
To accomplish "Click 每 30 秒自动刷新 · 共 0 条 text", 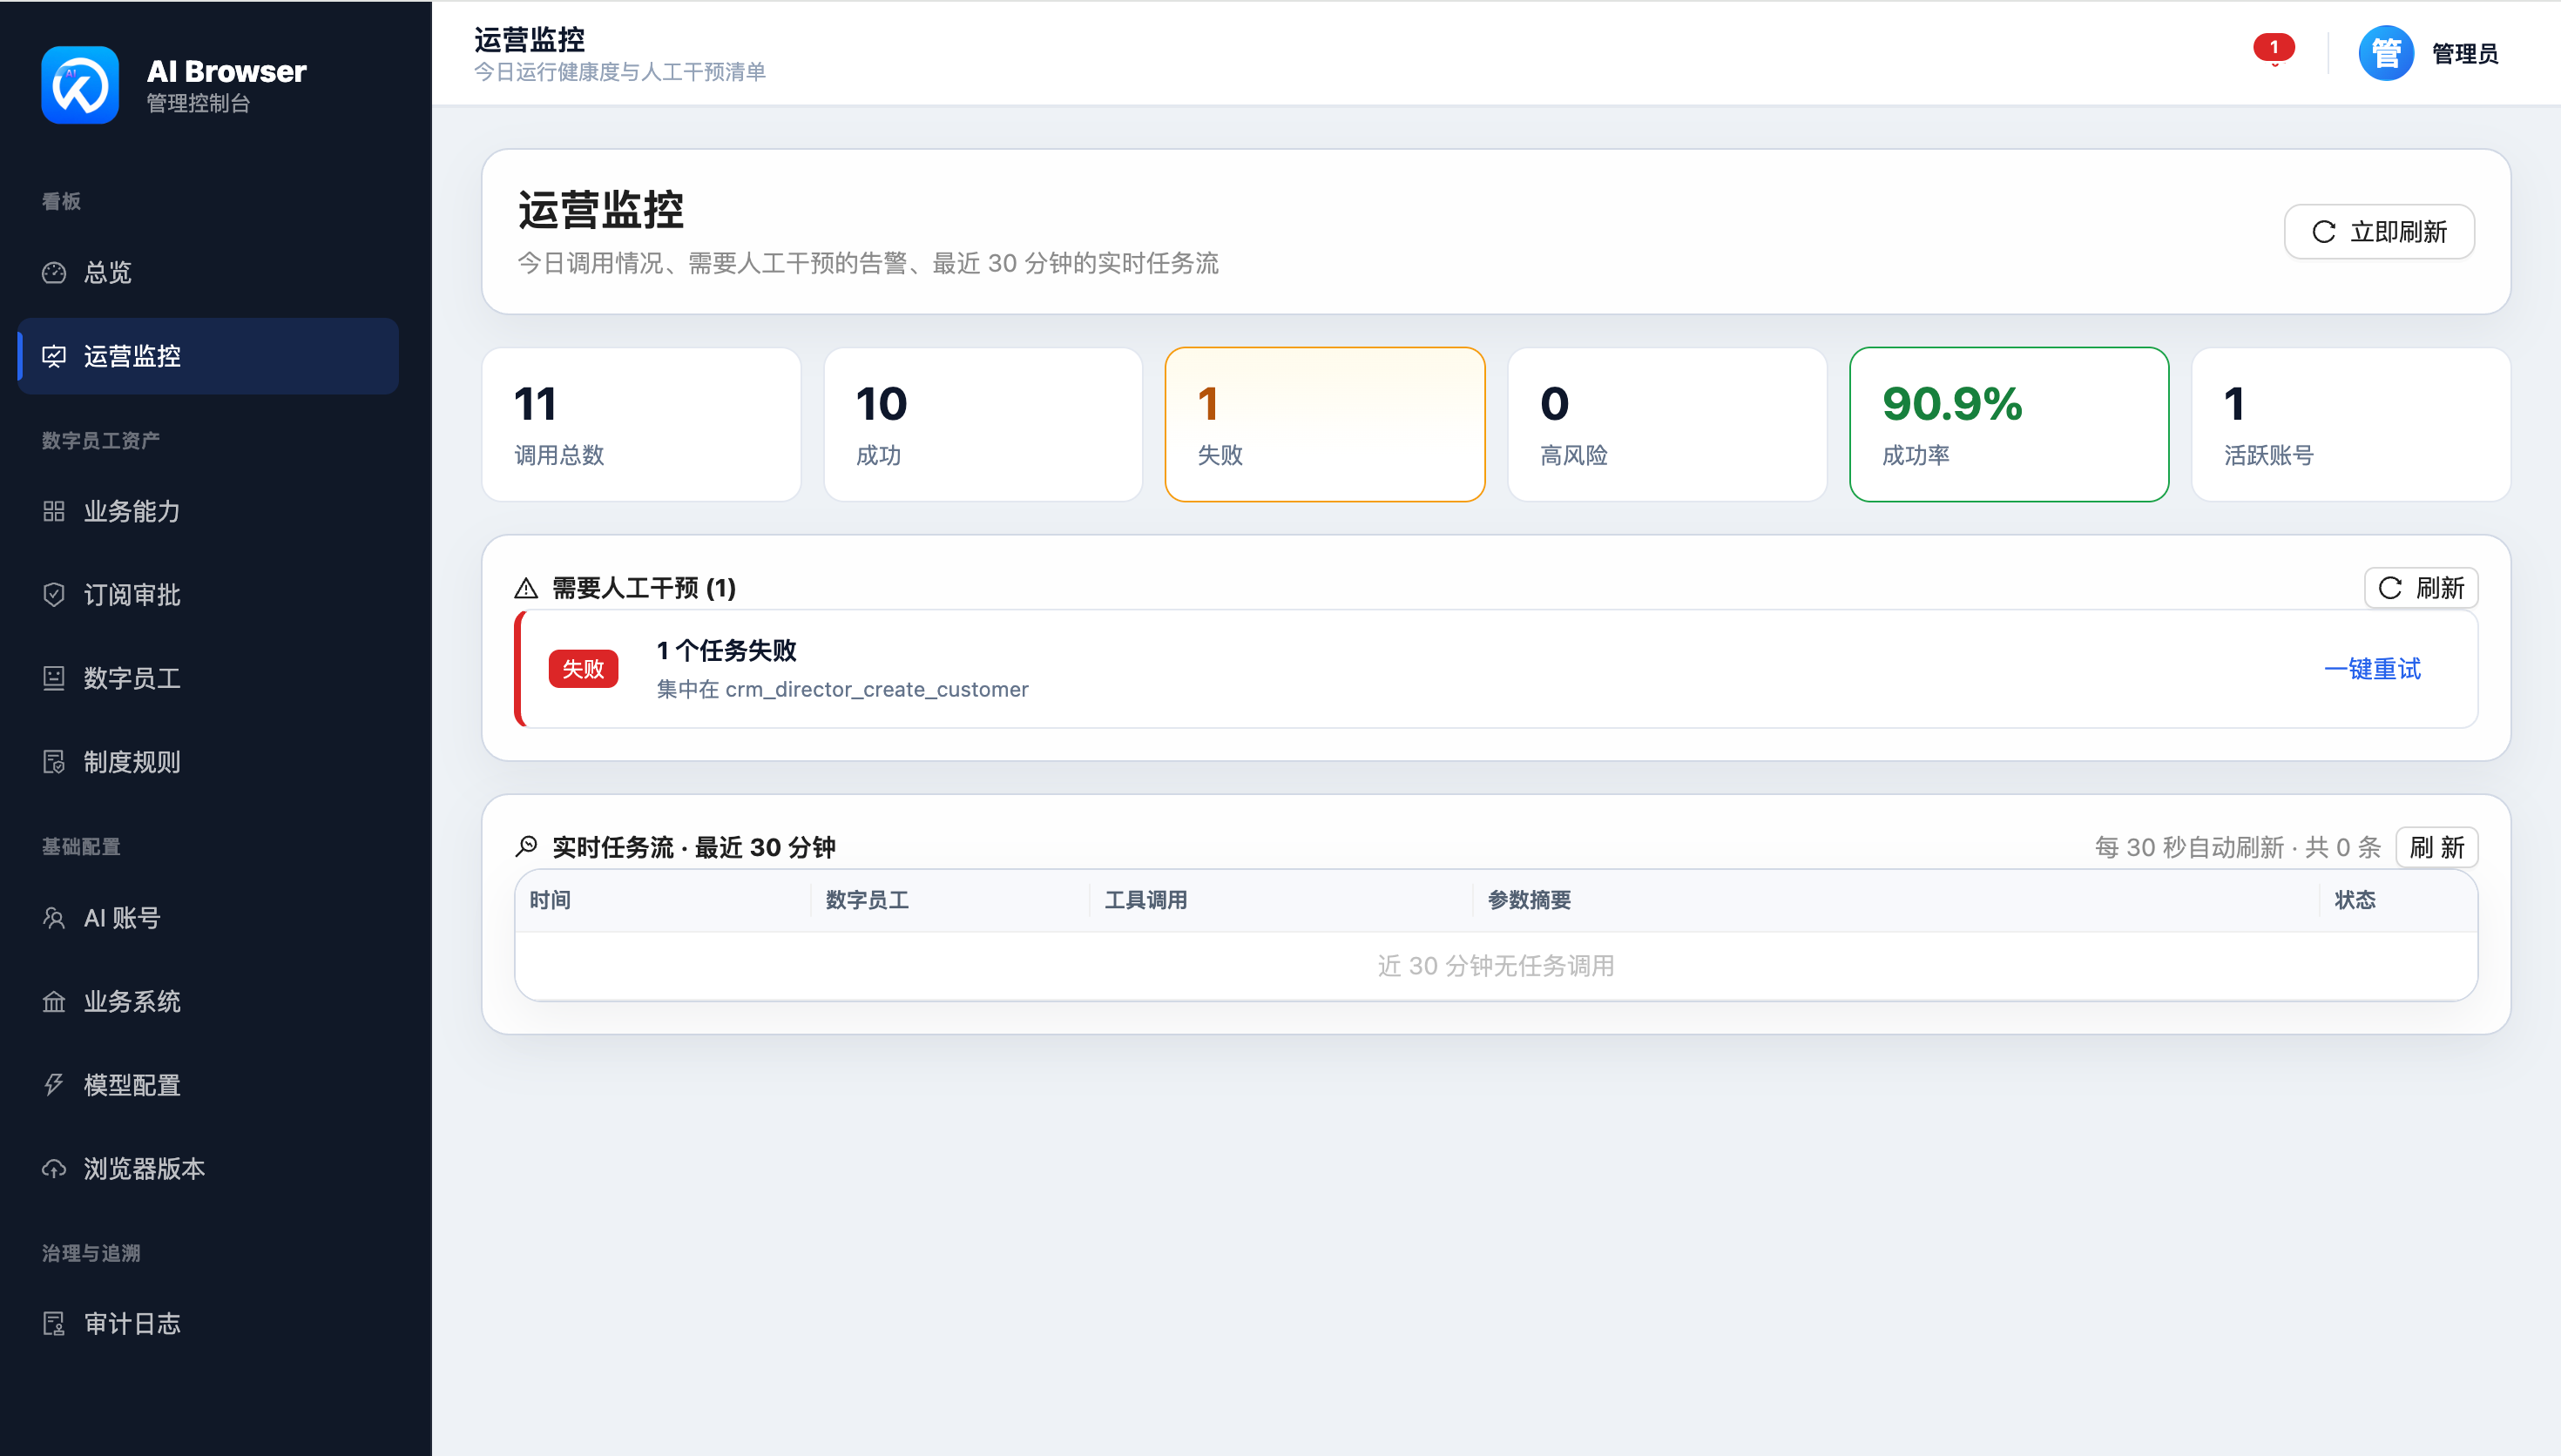I will (2238, 848).
